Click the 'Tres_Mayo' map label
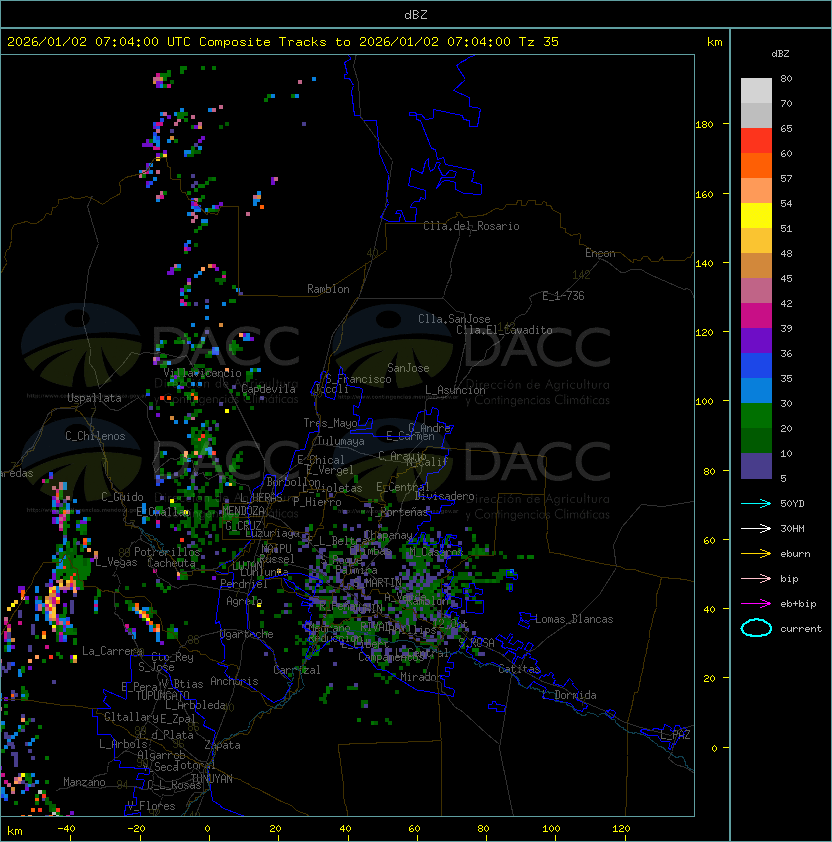The height and width of the screenshot is (842, 832). click(330, 423)
